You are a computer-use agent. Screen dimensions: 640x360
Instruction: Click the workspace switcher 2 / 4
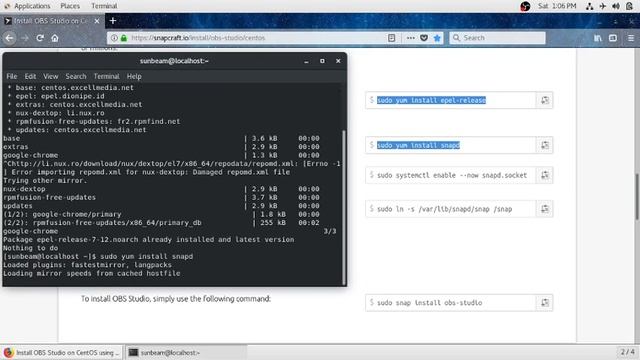click(627, 352)
